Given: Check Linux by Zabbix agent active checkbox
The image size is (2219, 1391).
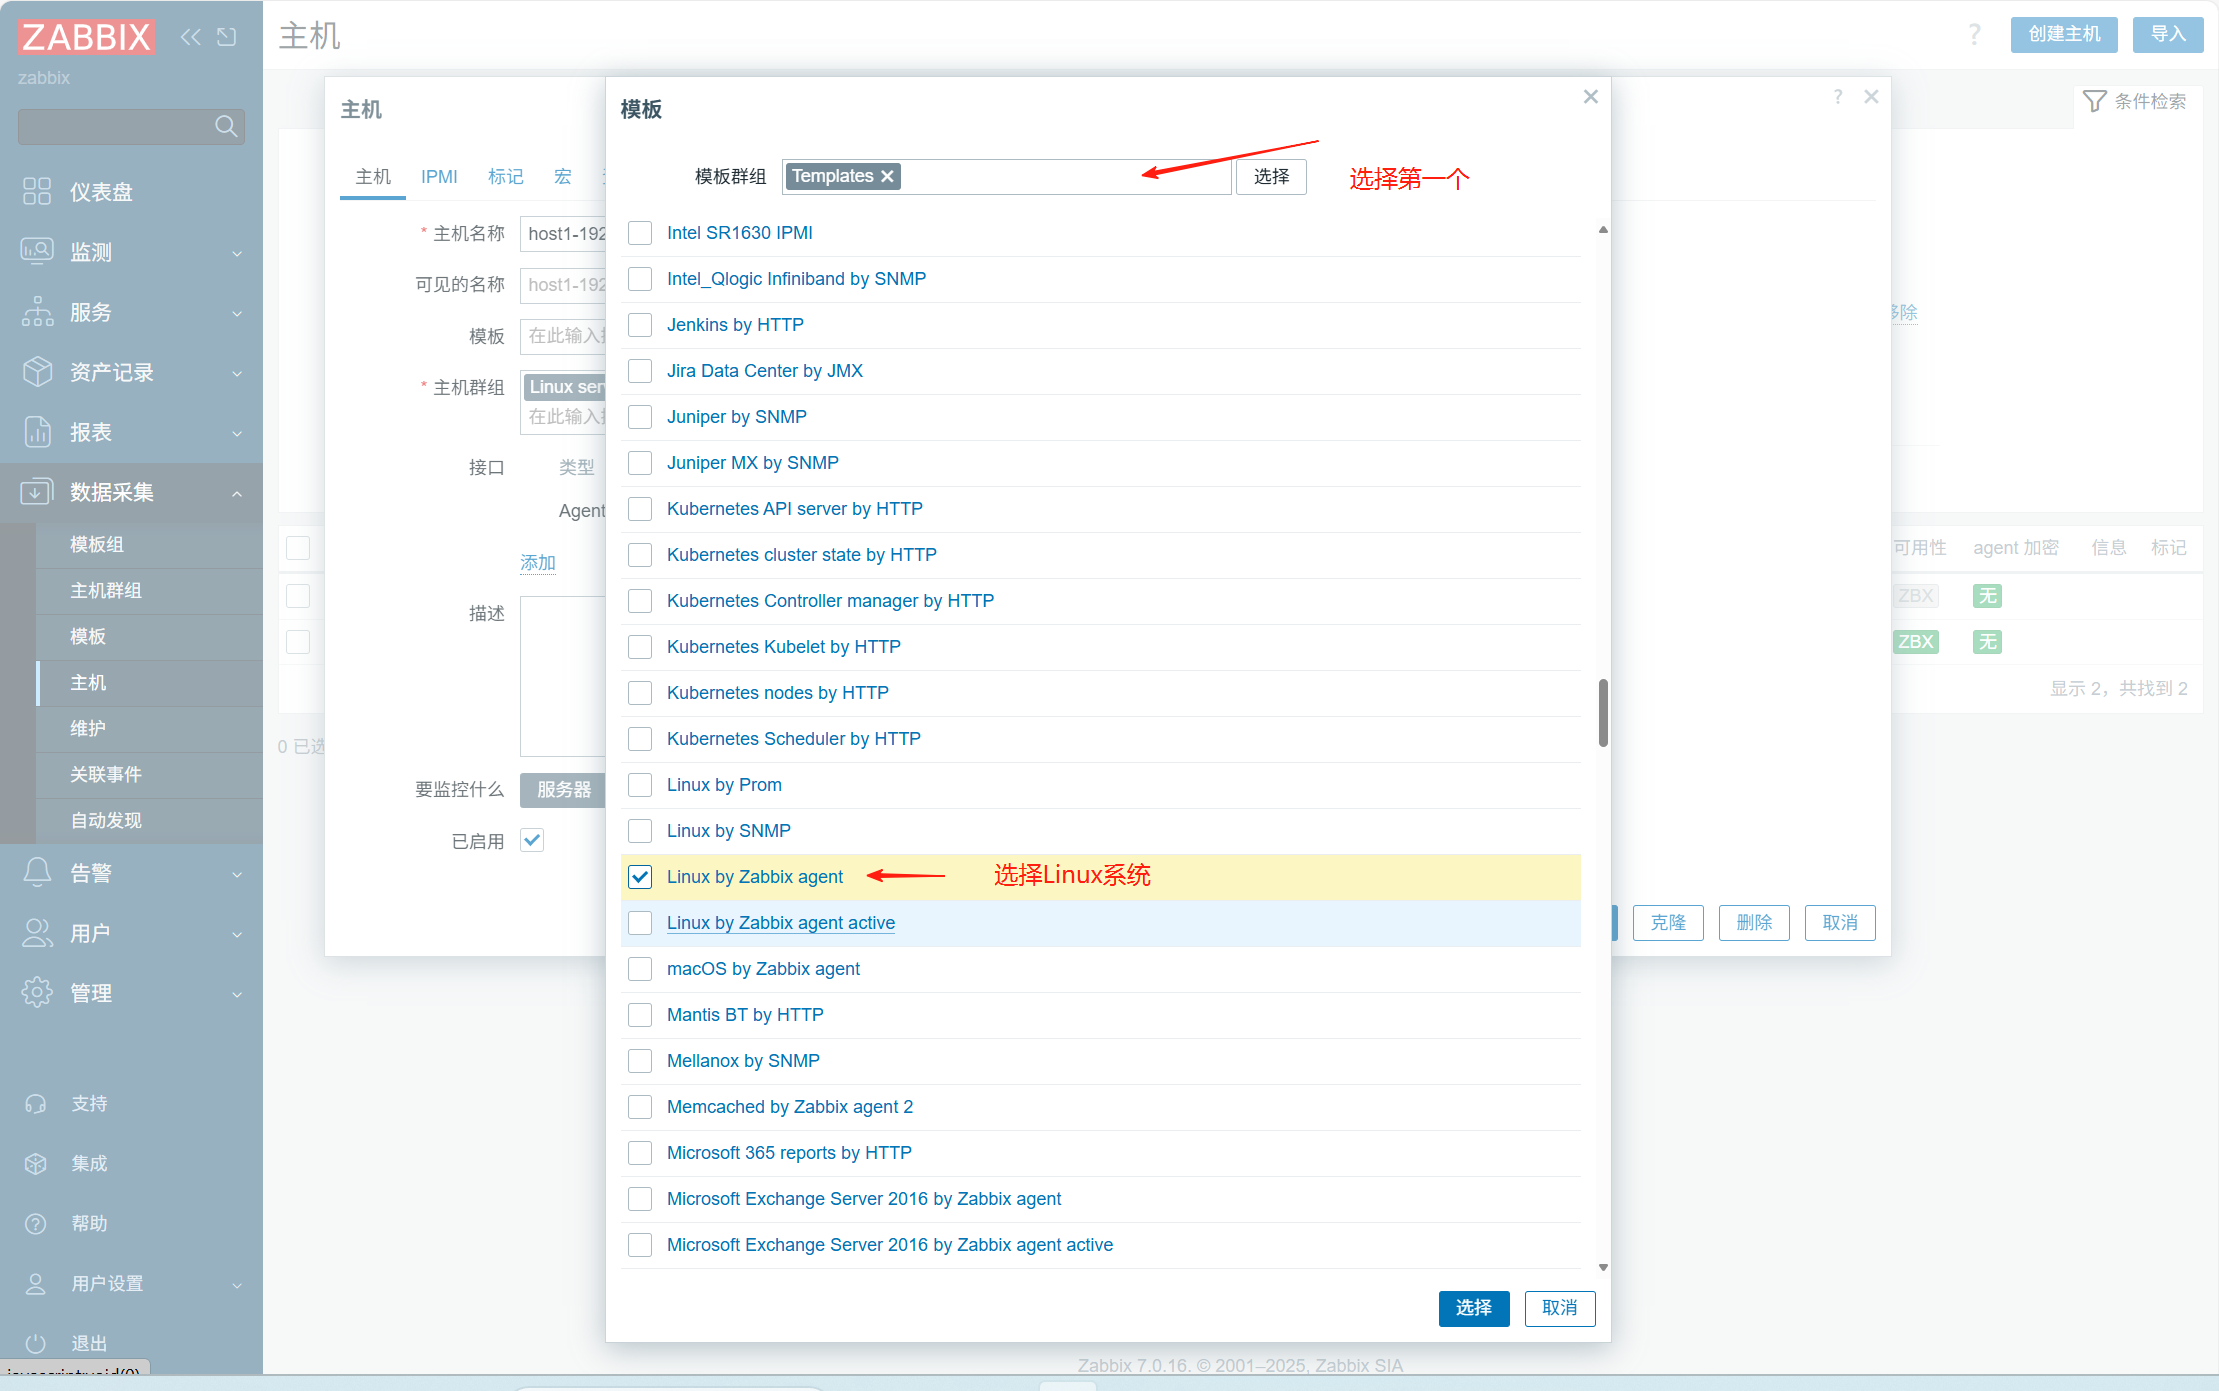Looking at the screenshot, I should [640, 923].
